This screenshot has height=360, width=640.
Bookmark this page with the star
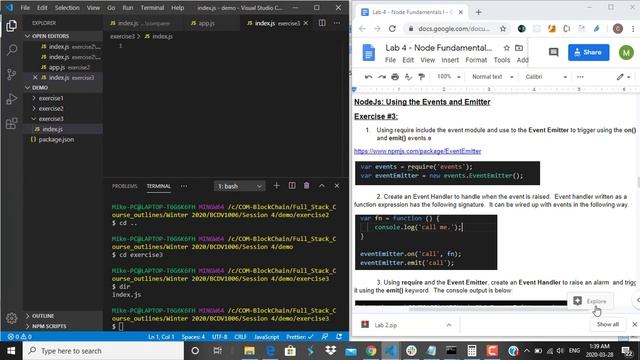coord(503,29)
